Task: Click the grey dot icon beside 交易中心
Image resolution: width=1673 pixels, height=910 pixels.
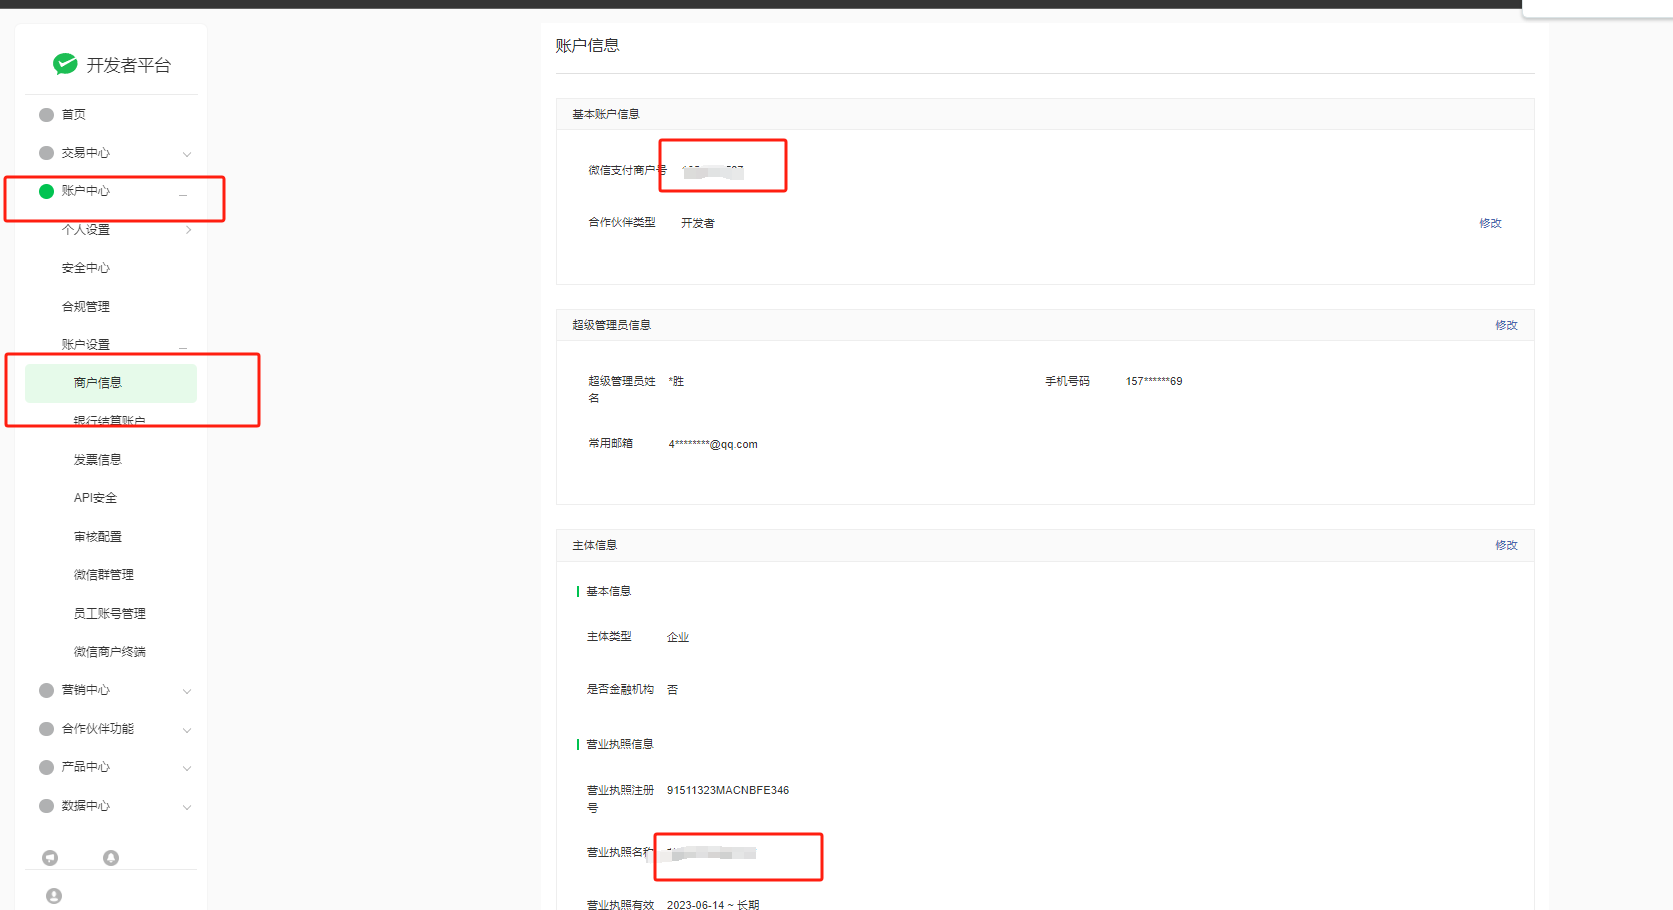Action: [46, 153]
